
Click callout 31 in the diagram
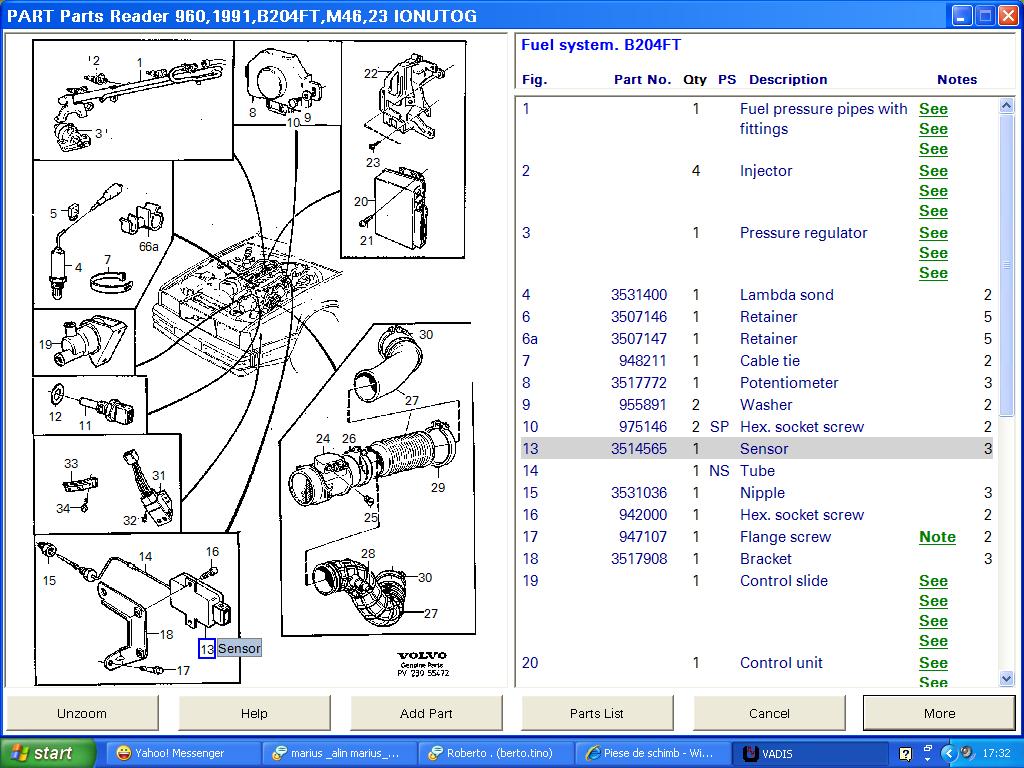(159, 475)
